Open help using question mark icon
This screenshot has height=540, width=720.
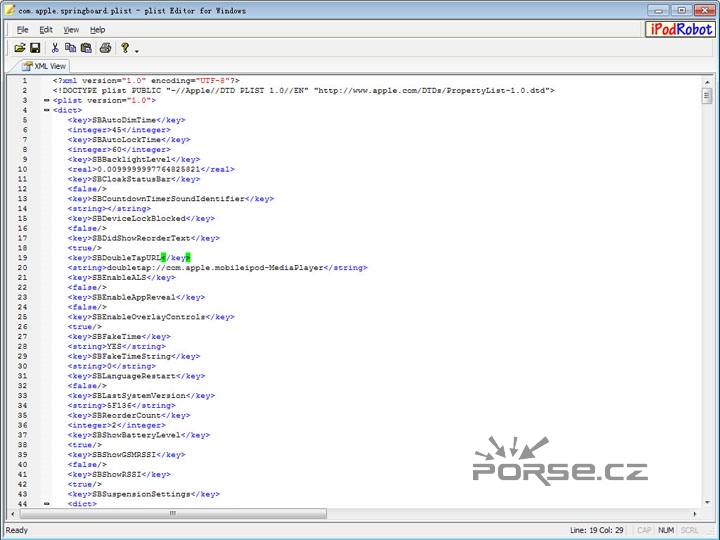coord(125,48)
